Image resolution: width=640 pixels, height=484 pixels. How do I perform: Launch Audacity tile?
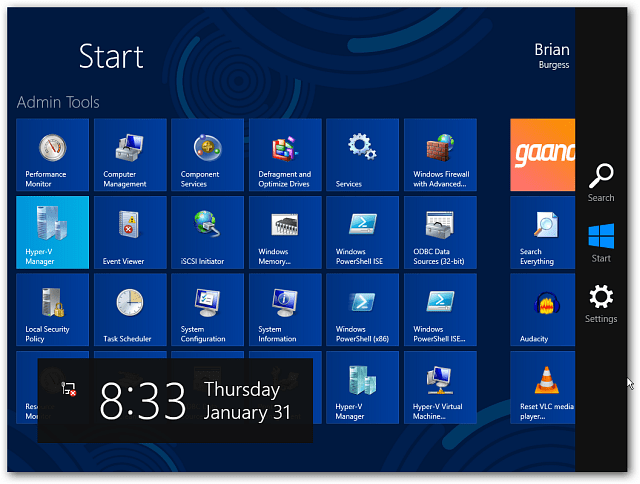542,310
